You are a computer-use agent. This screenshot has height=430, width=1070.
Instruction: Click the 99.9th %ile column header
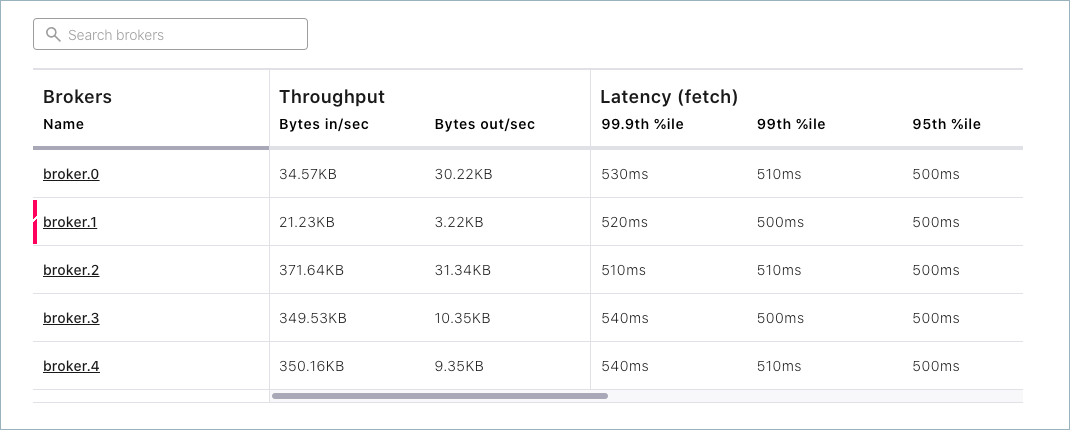(x=642, y=124)
